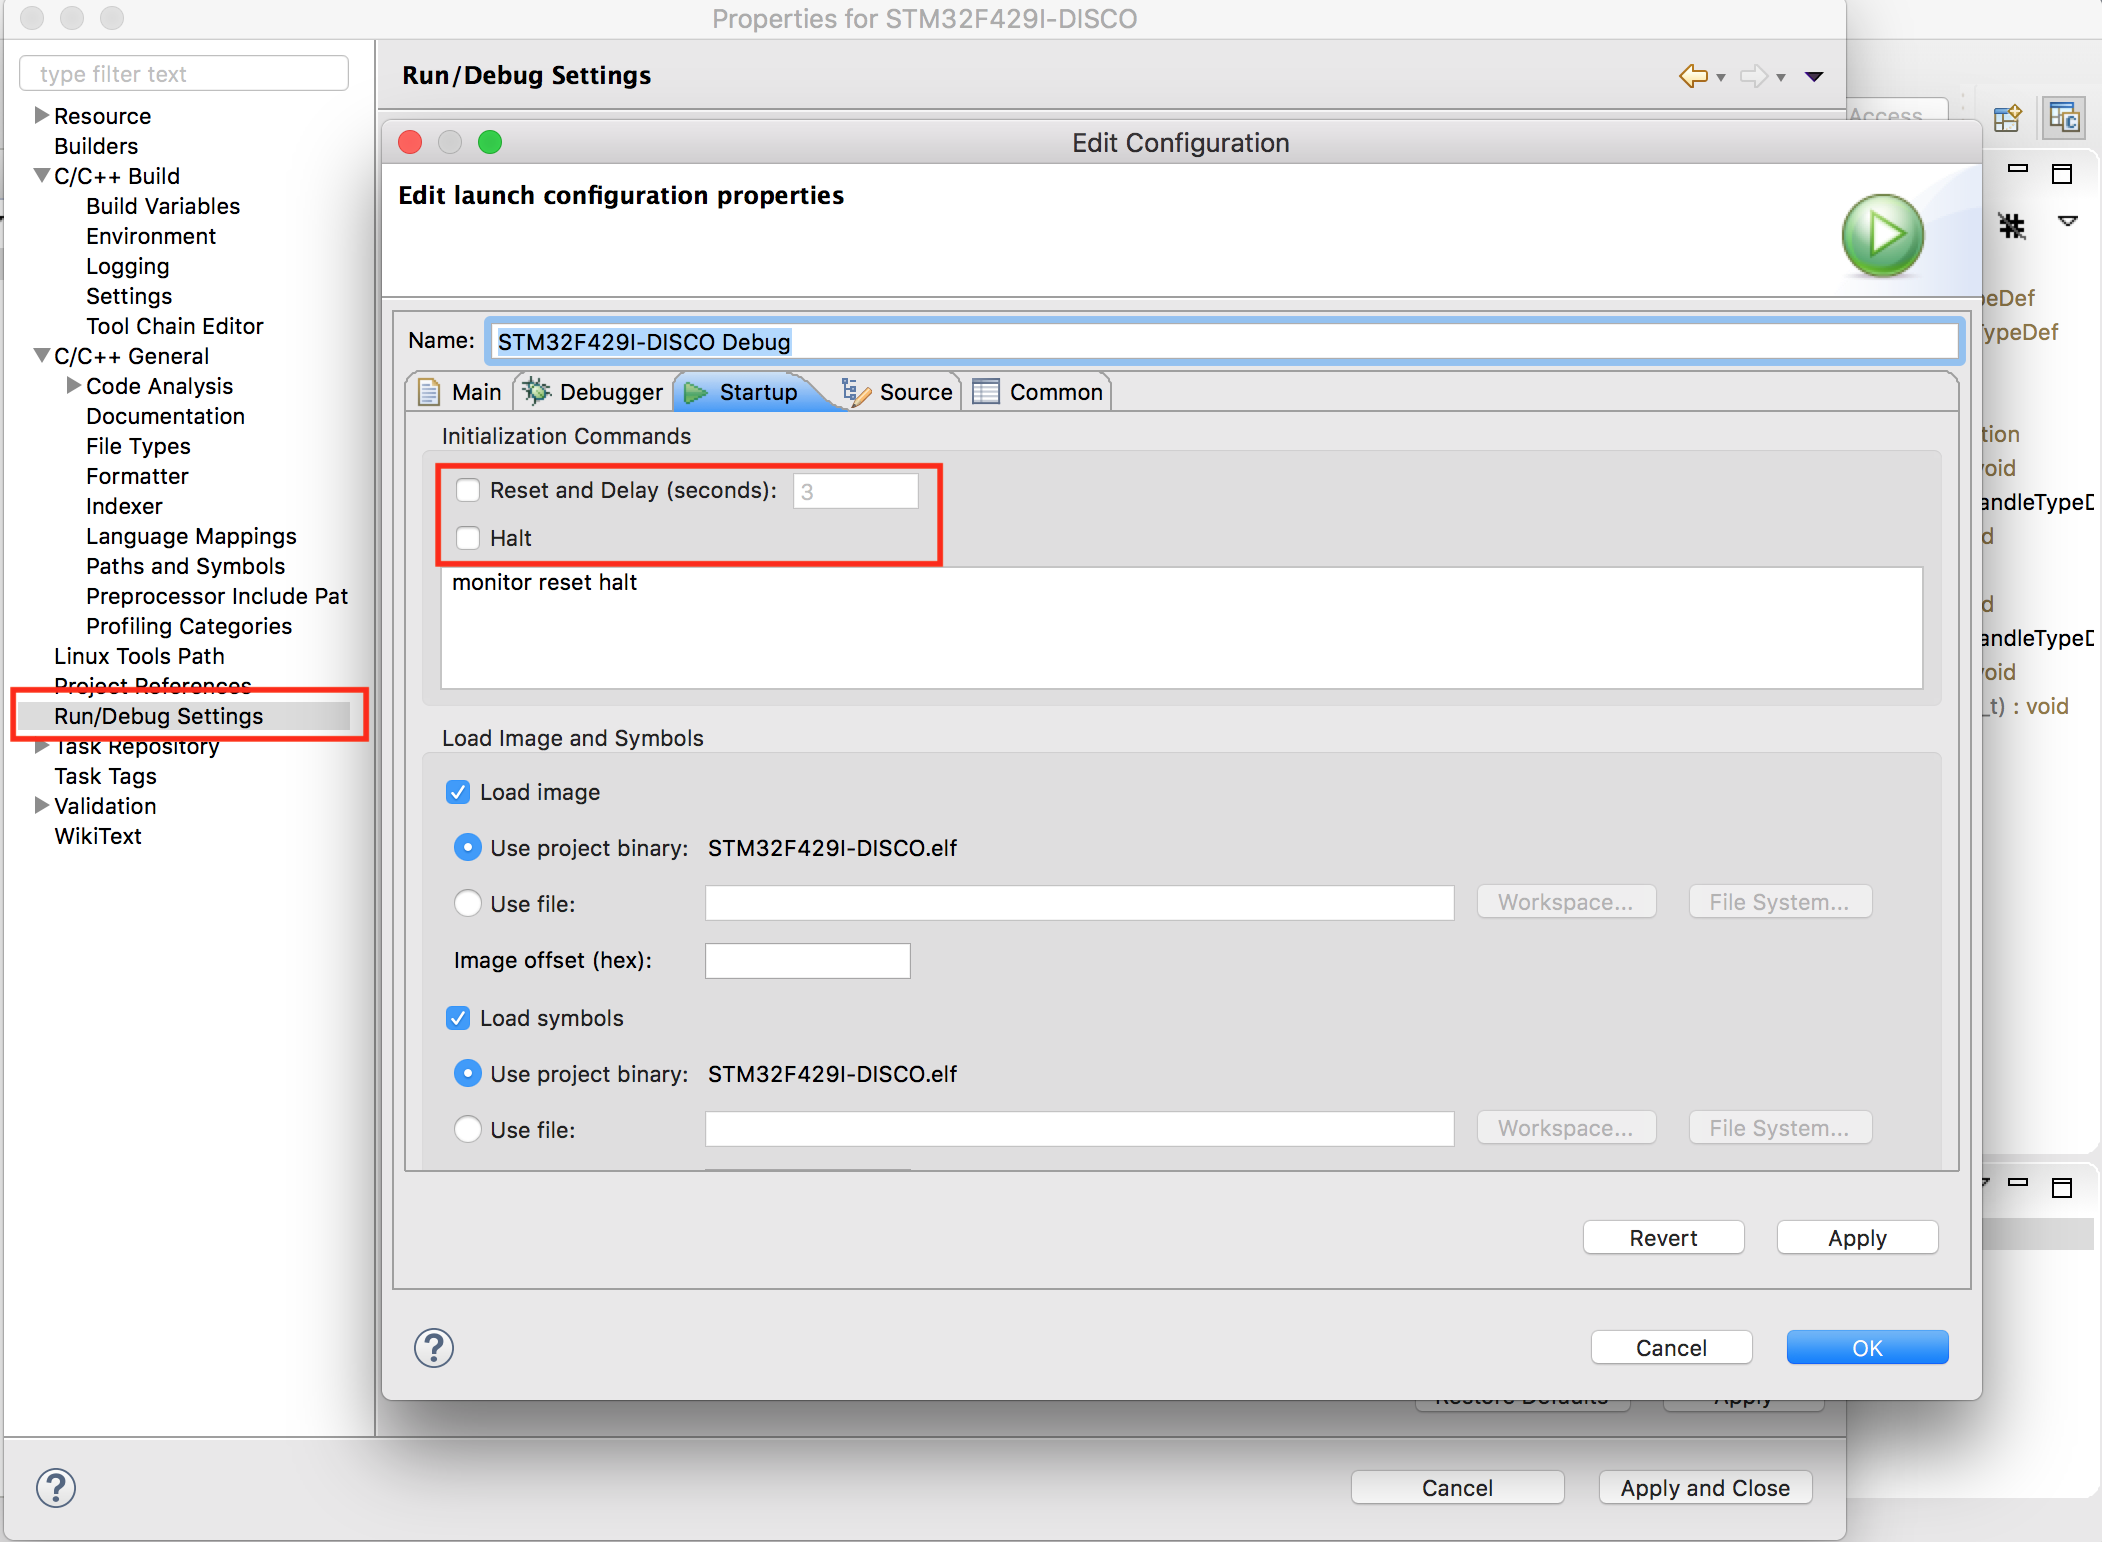The image size is (2102, 1542).
Task: Switch to the Source tab
Action: pyautogui.click(x=897, y=392)
